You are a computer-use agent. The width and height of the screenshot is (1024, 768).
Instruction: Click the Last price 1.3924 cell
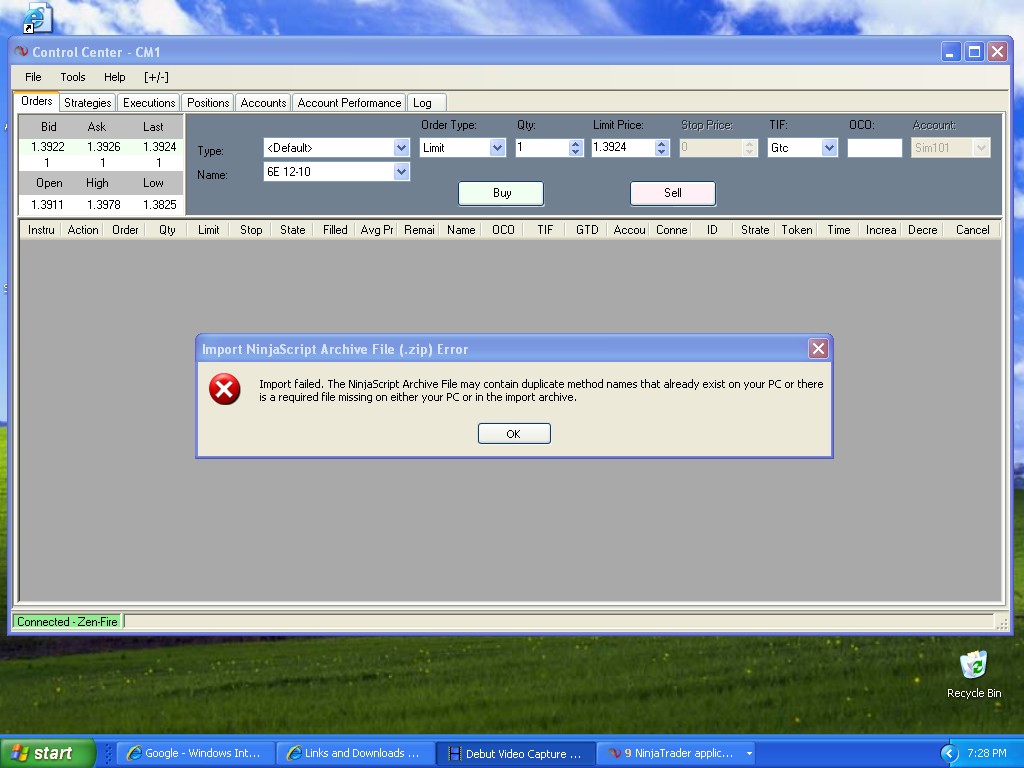coord(159,147)
